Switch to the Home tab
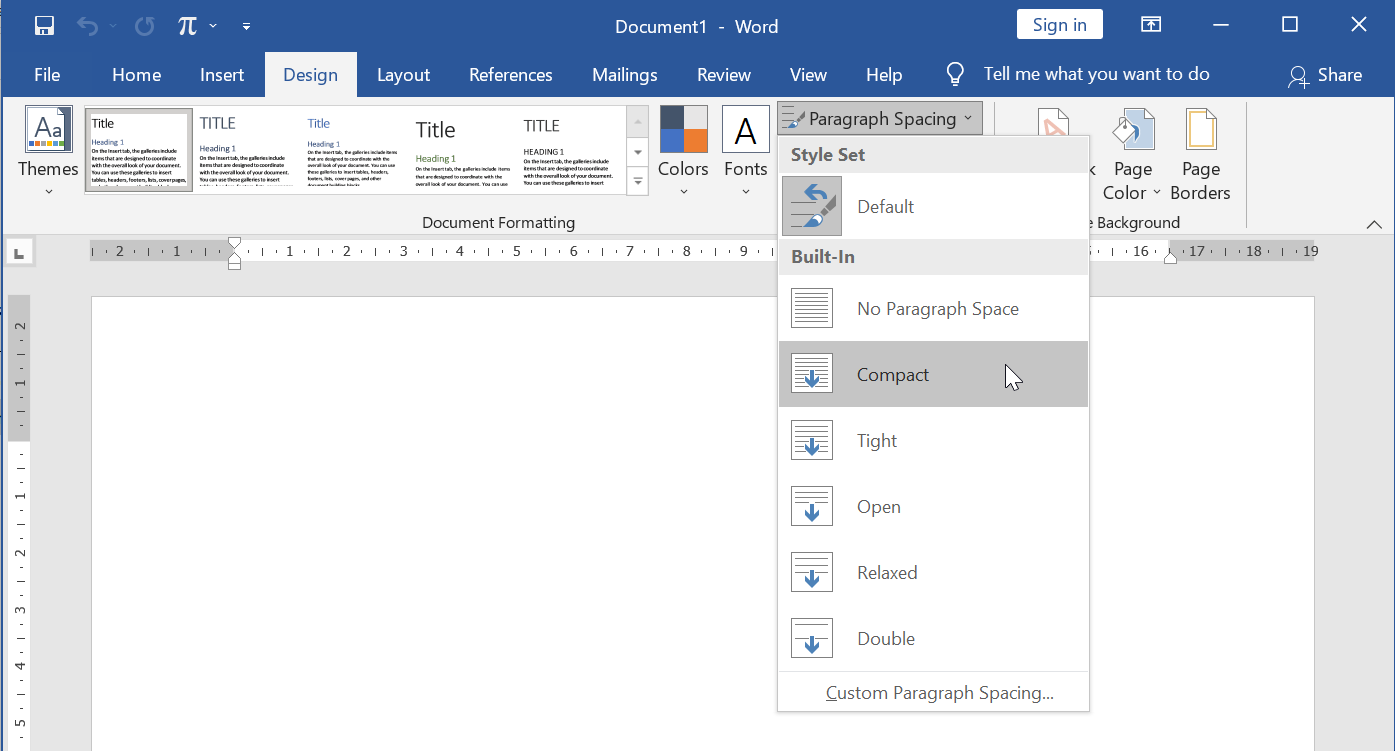Screen dimensions: 1395x751 (136, 75)
